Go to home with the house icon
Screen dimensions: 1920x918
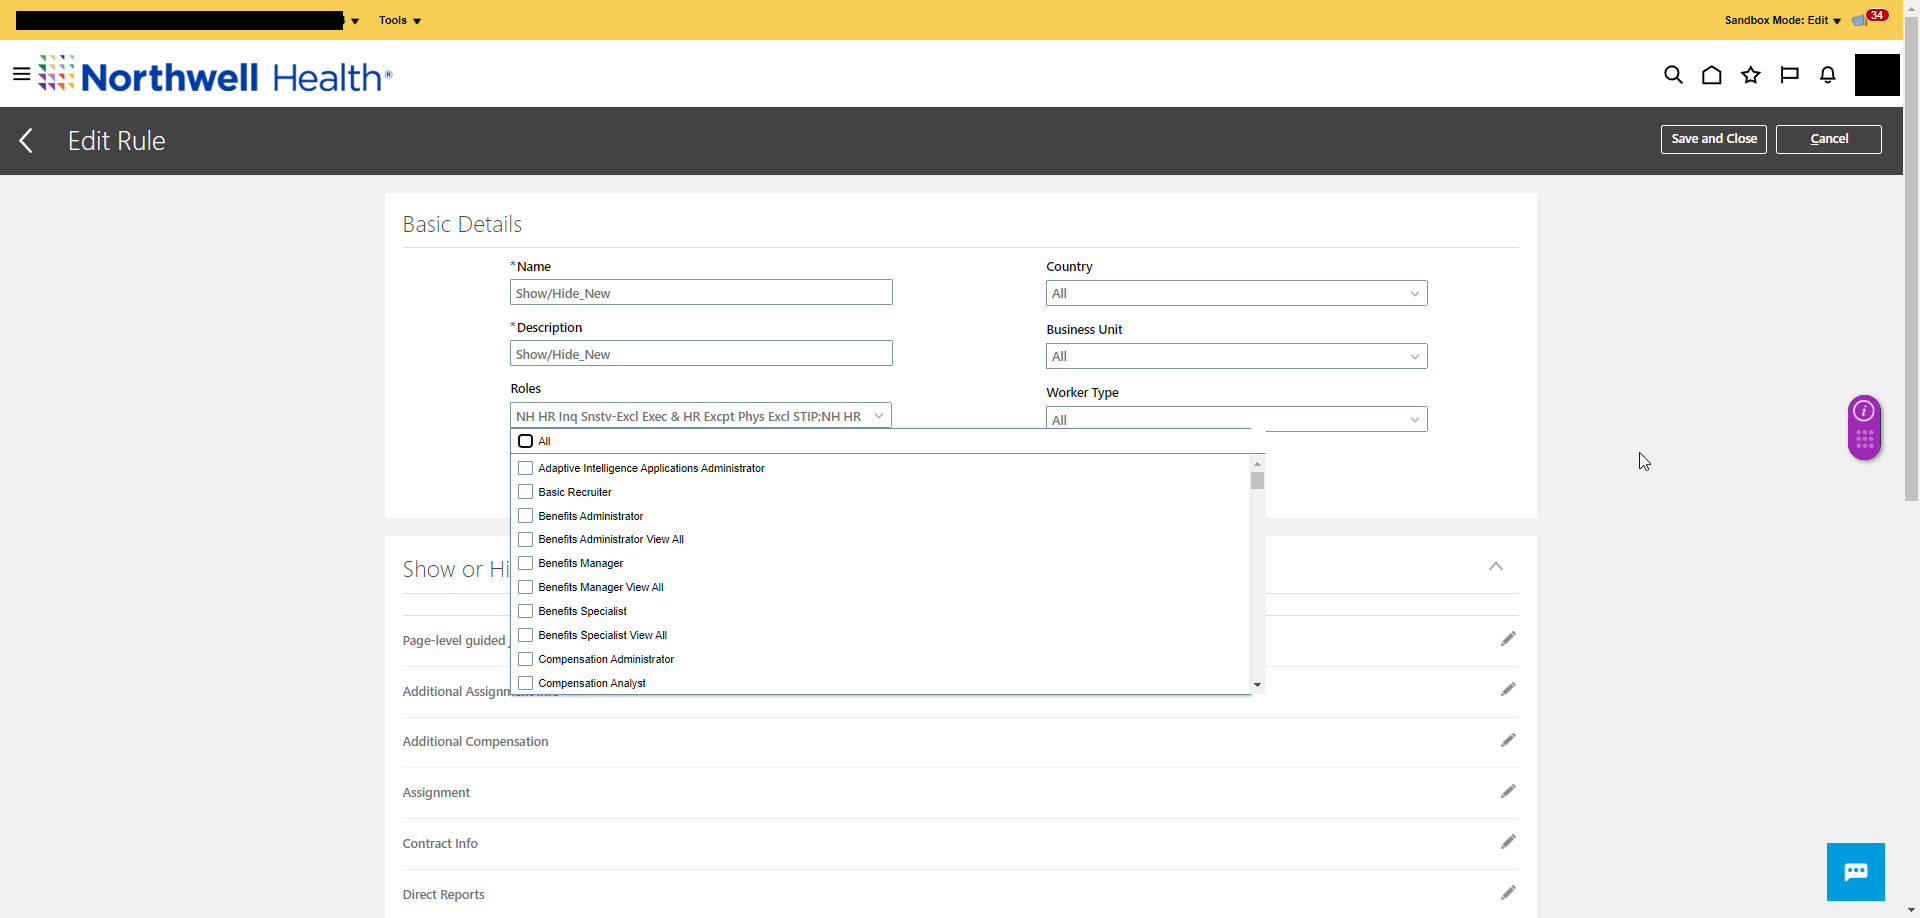point(1712,74)
